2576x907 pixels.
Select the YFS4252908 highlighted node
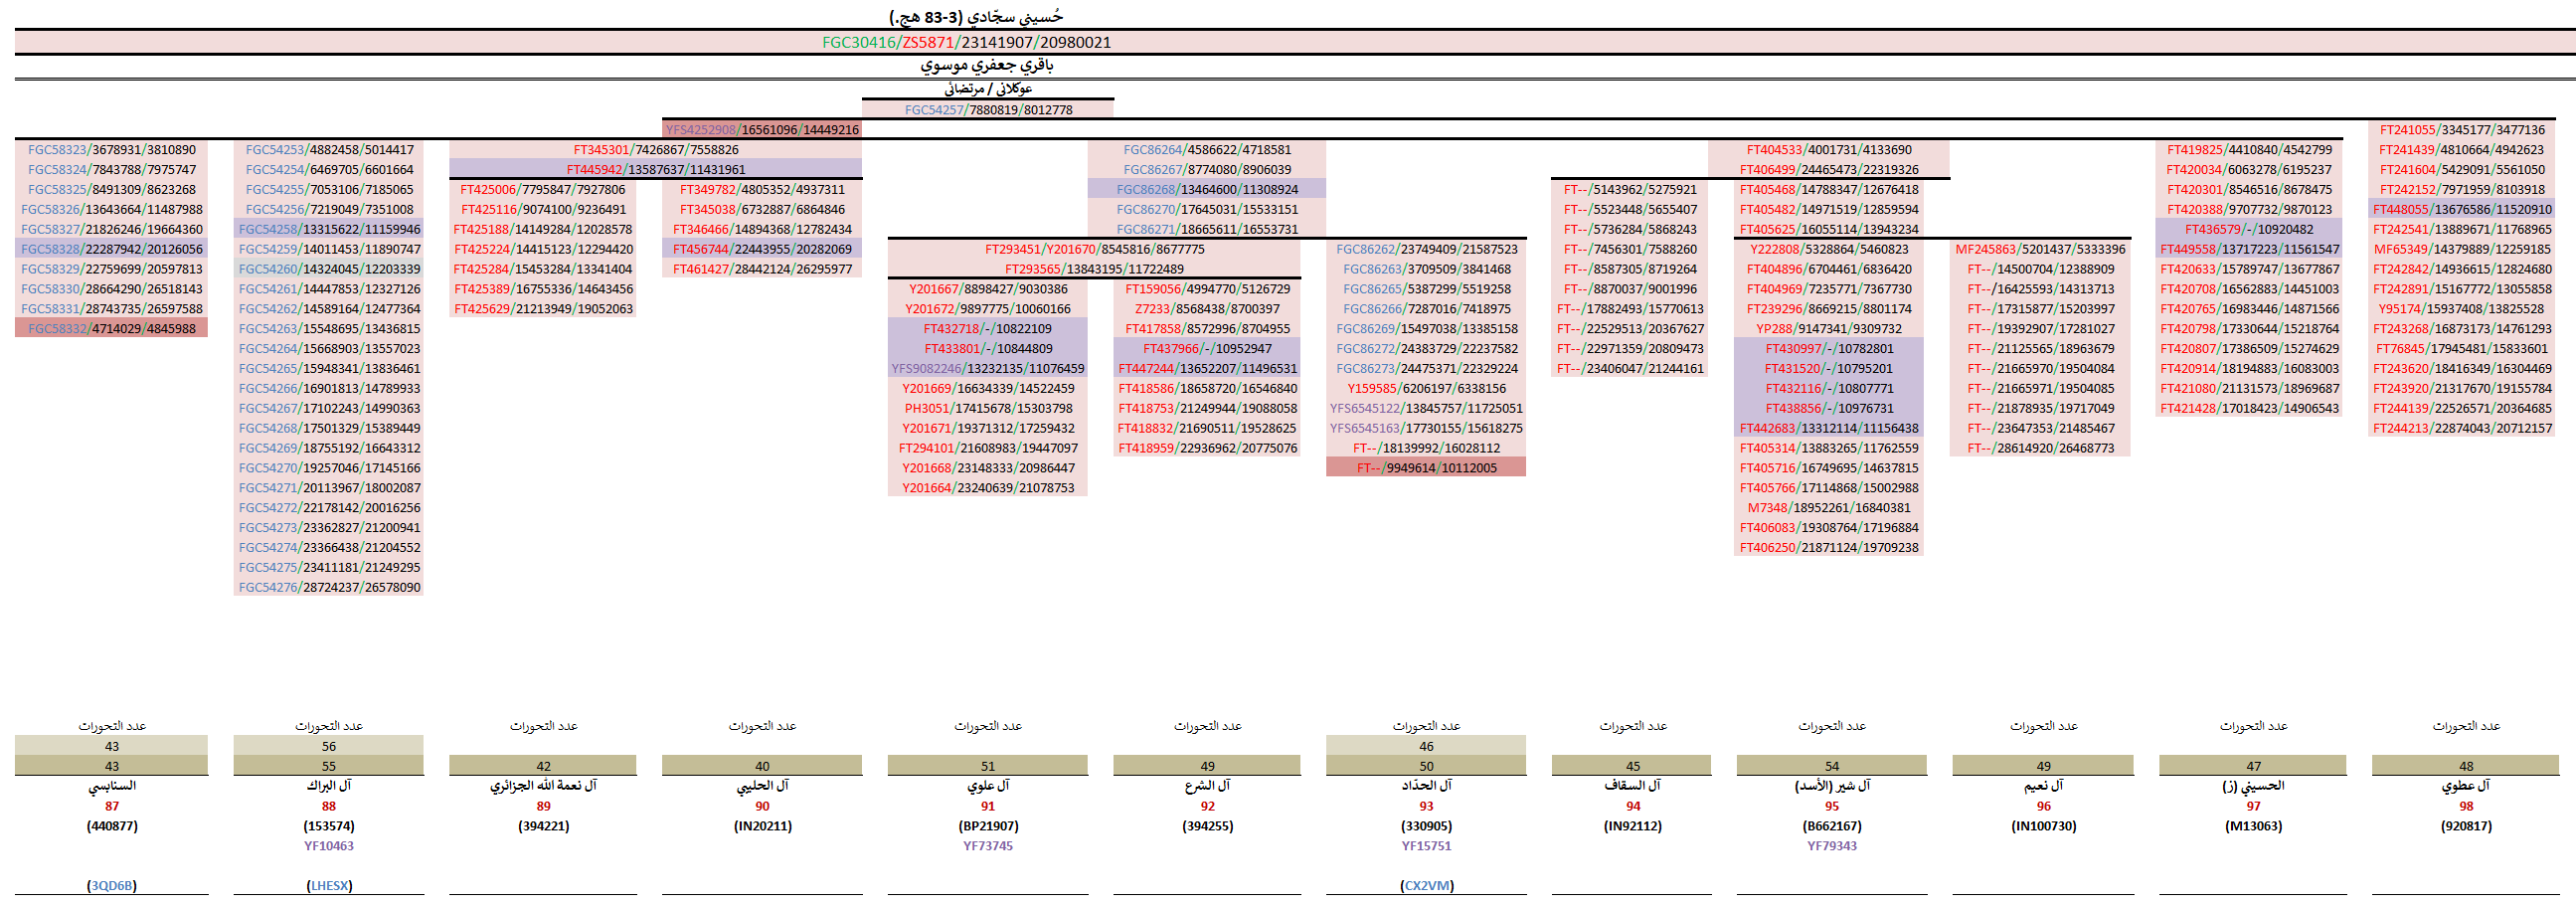[762, 130]
